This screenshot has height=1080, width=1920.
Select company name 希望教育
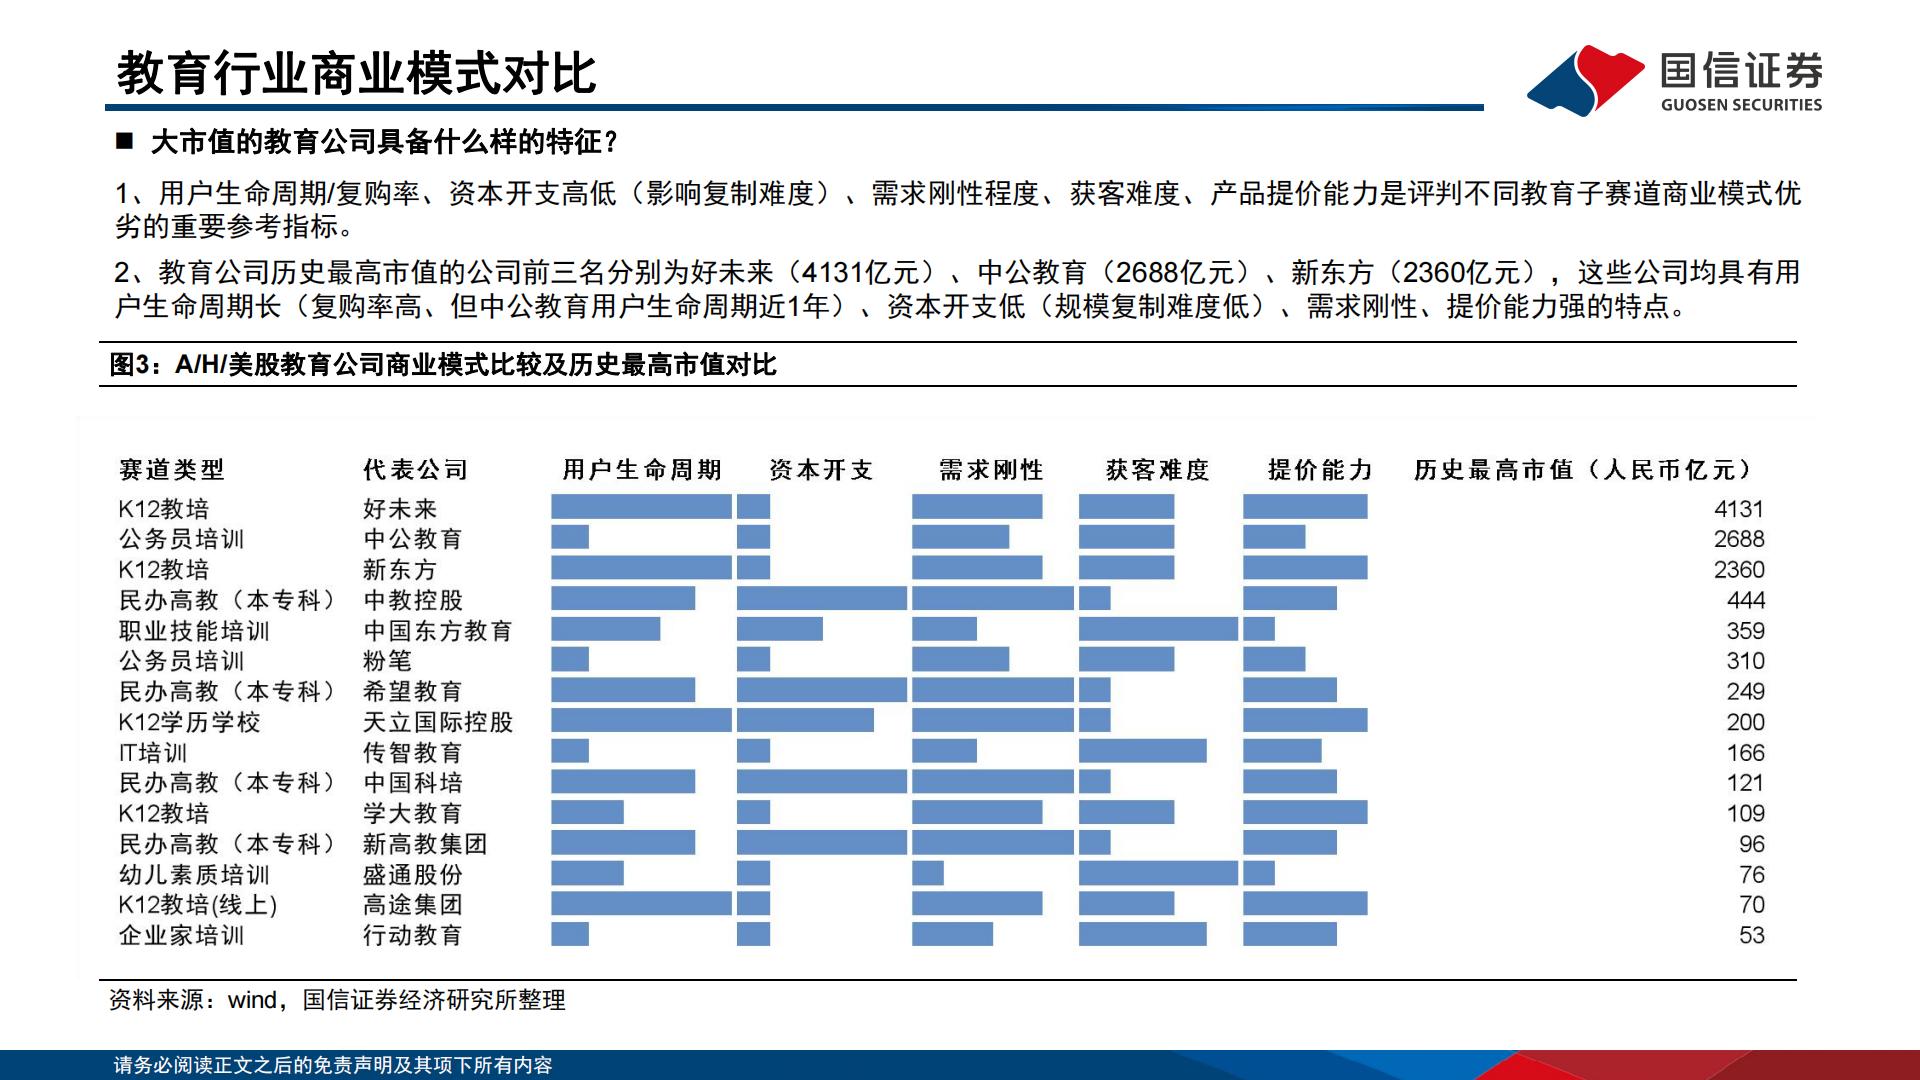coord(413,692)
